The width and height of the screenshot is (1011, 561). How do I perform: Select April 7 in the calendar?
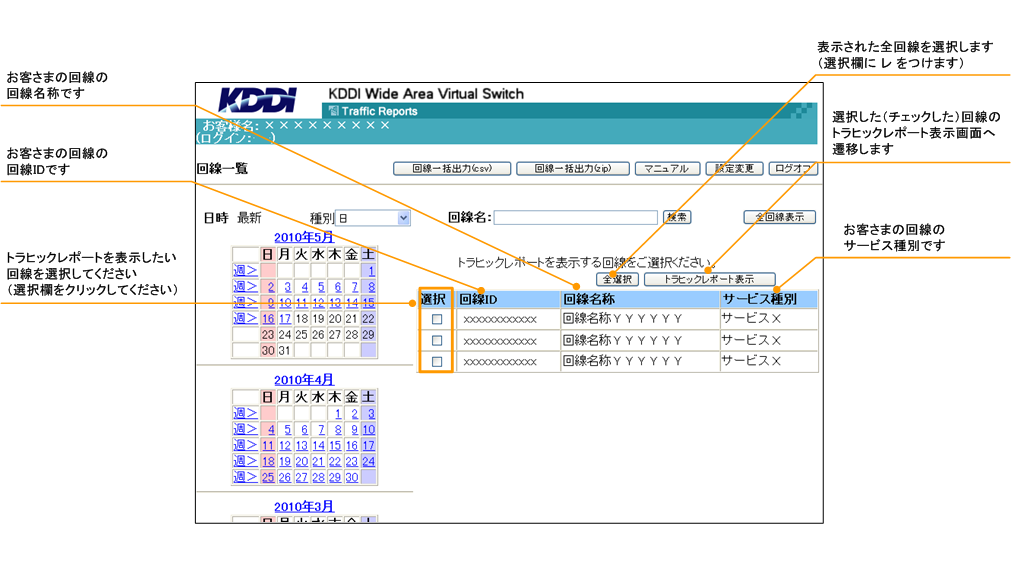[x=321, y=429]
